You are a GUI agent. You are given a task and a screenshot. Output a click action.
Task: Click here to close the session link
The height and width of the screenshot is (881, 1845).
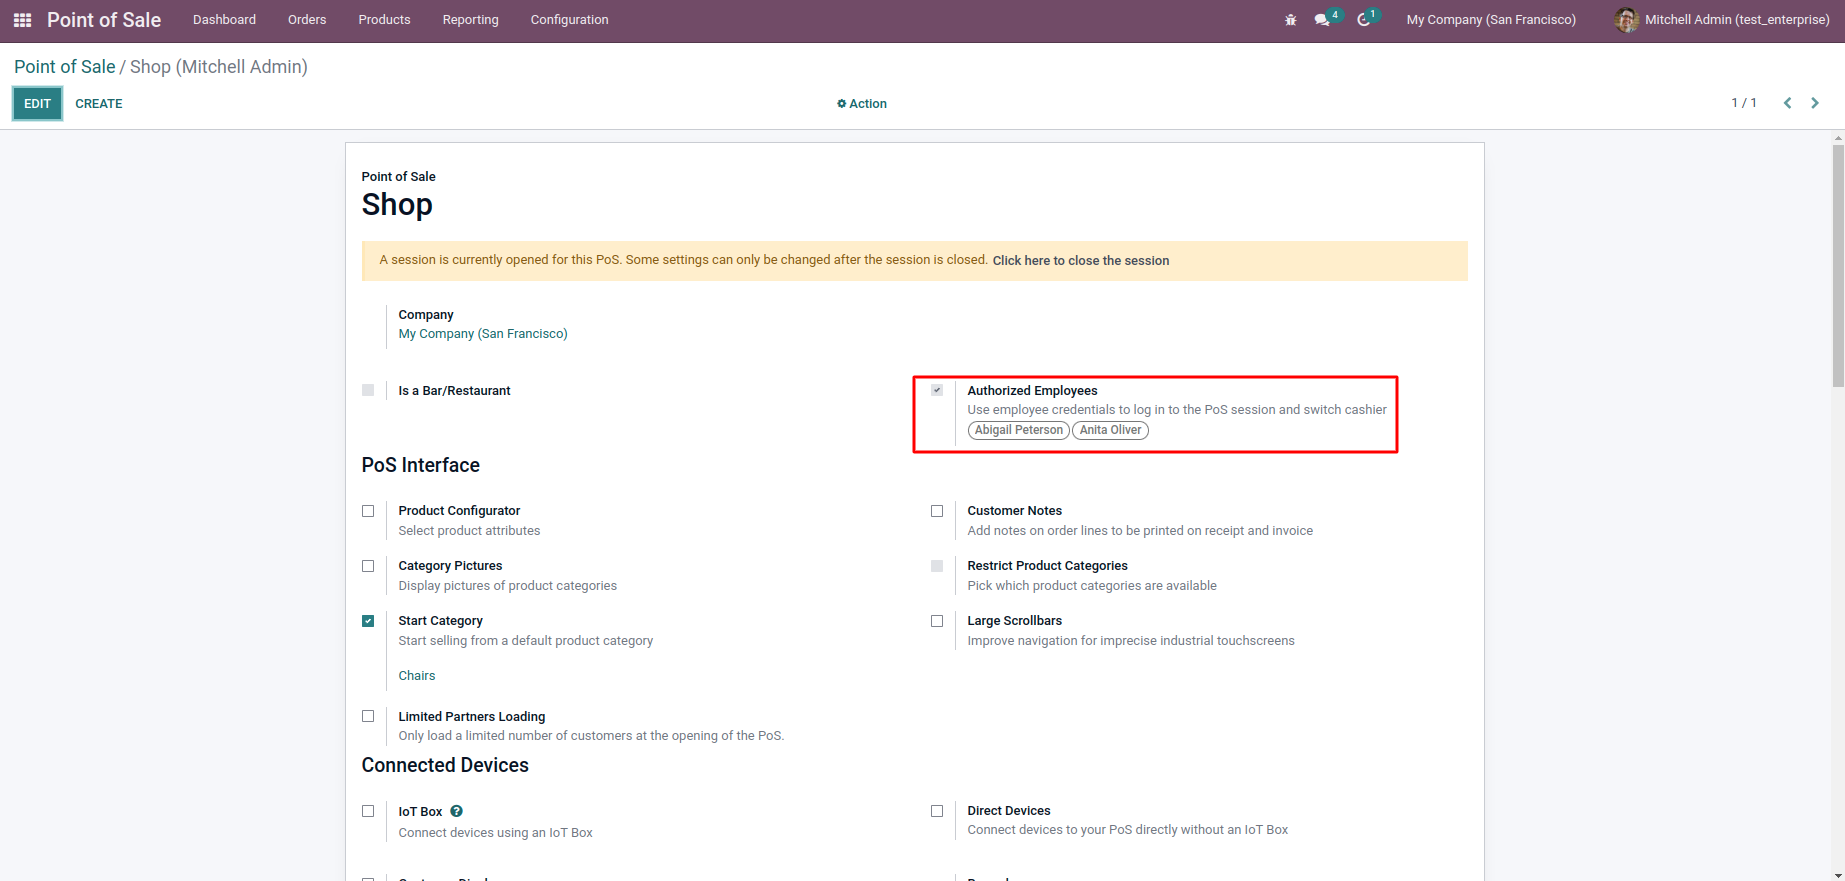pos(1080,261)
